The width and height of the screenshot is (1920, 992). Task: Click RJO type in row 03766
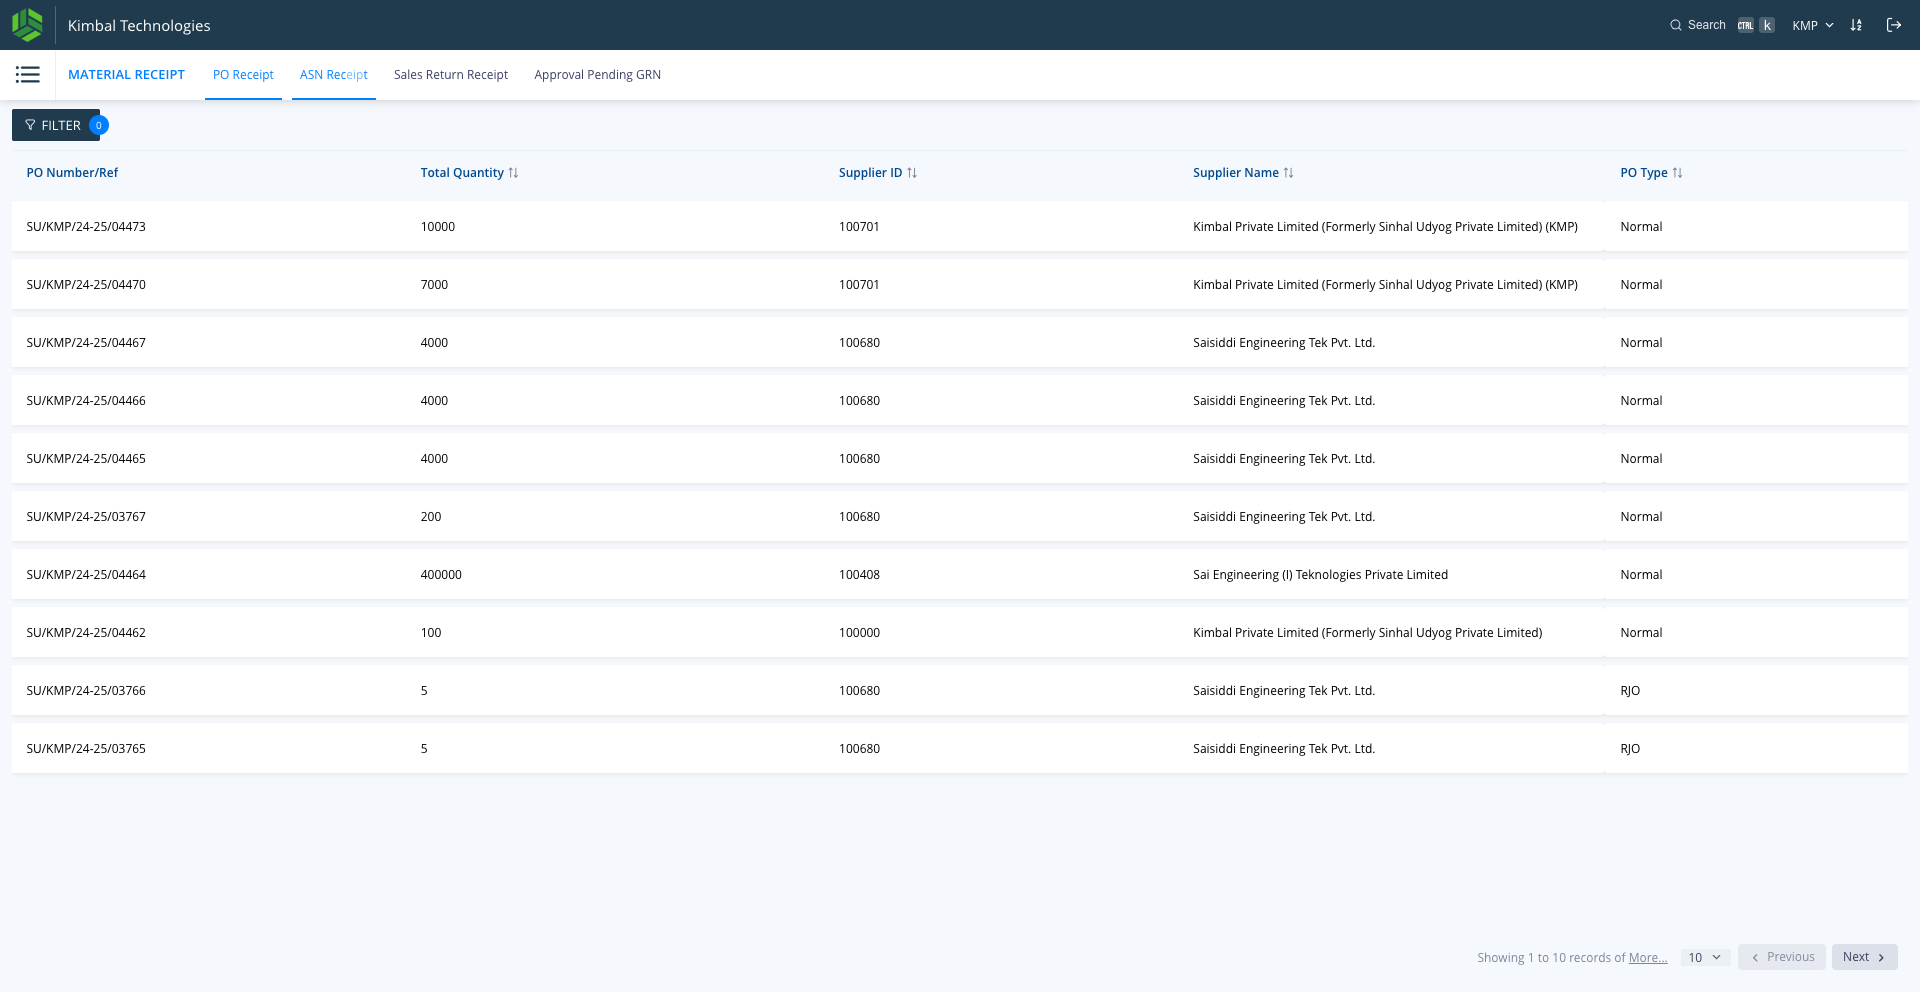click(1630, 691)
